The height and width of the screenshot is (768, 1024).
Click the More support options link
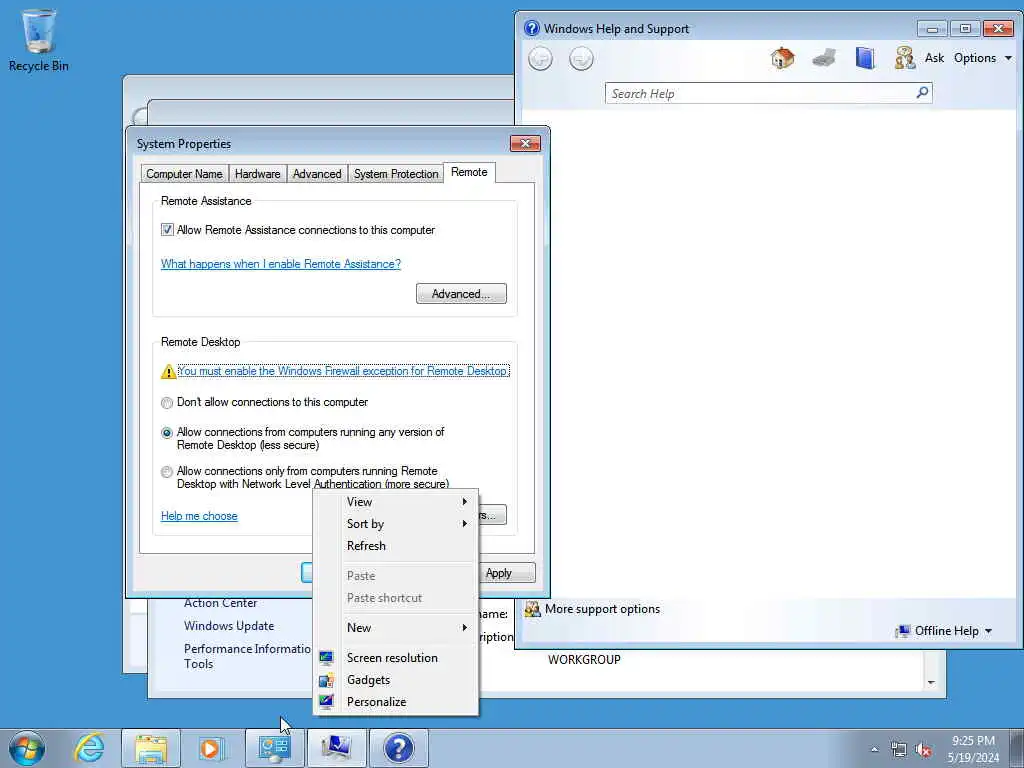pos(602,609)
